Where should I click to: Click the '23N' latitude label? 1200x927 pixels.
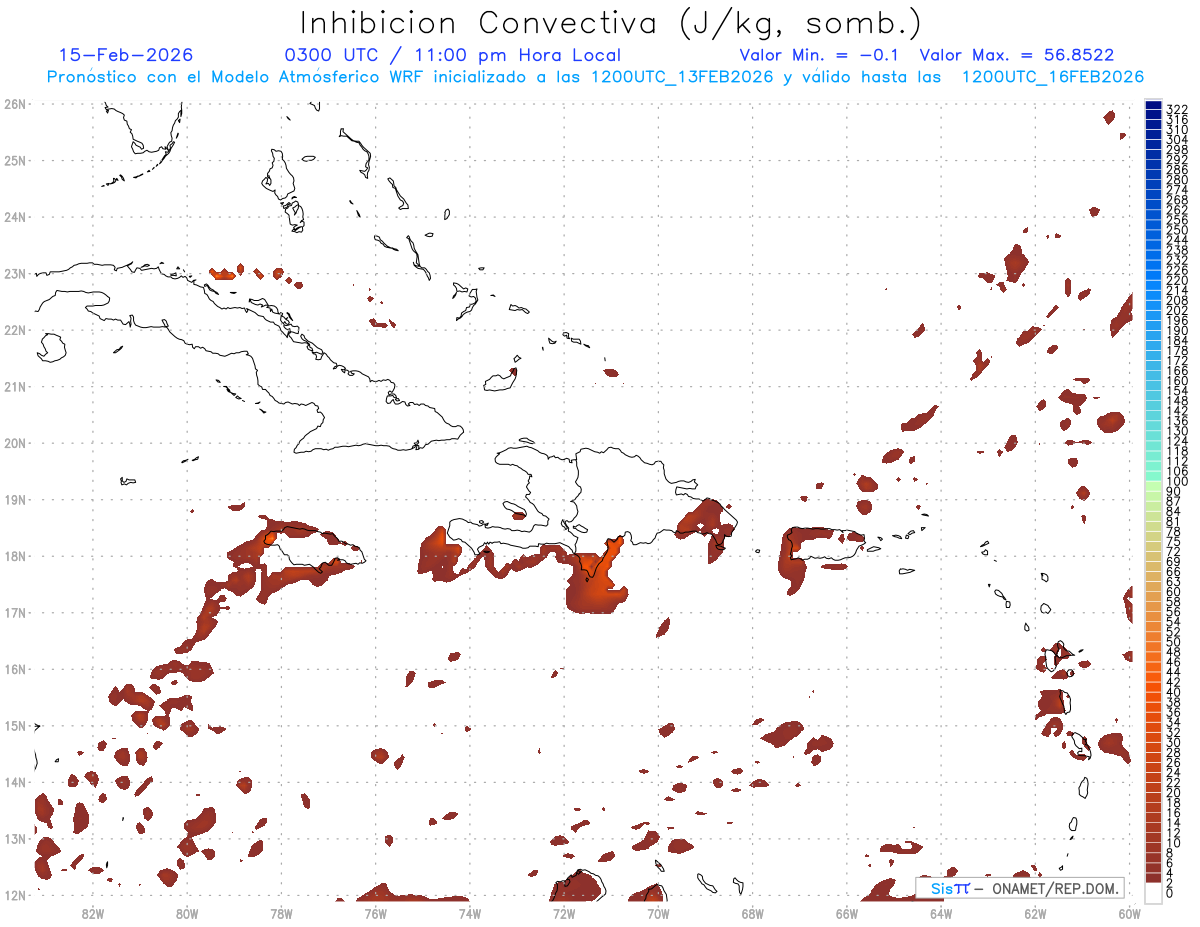coord(14,273)
